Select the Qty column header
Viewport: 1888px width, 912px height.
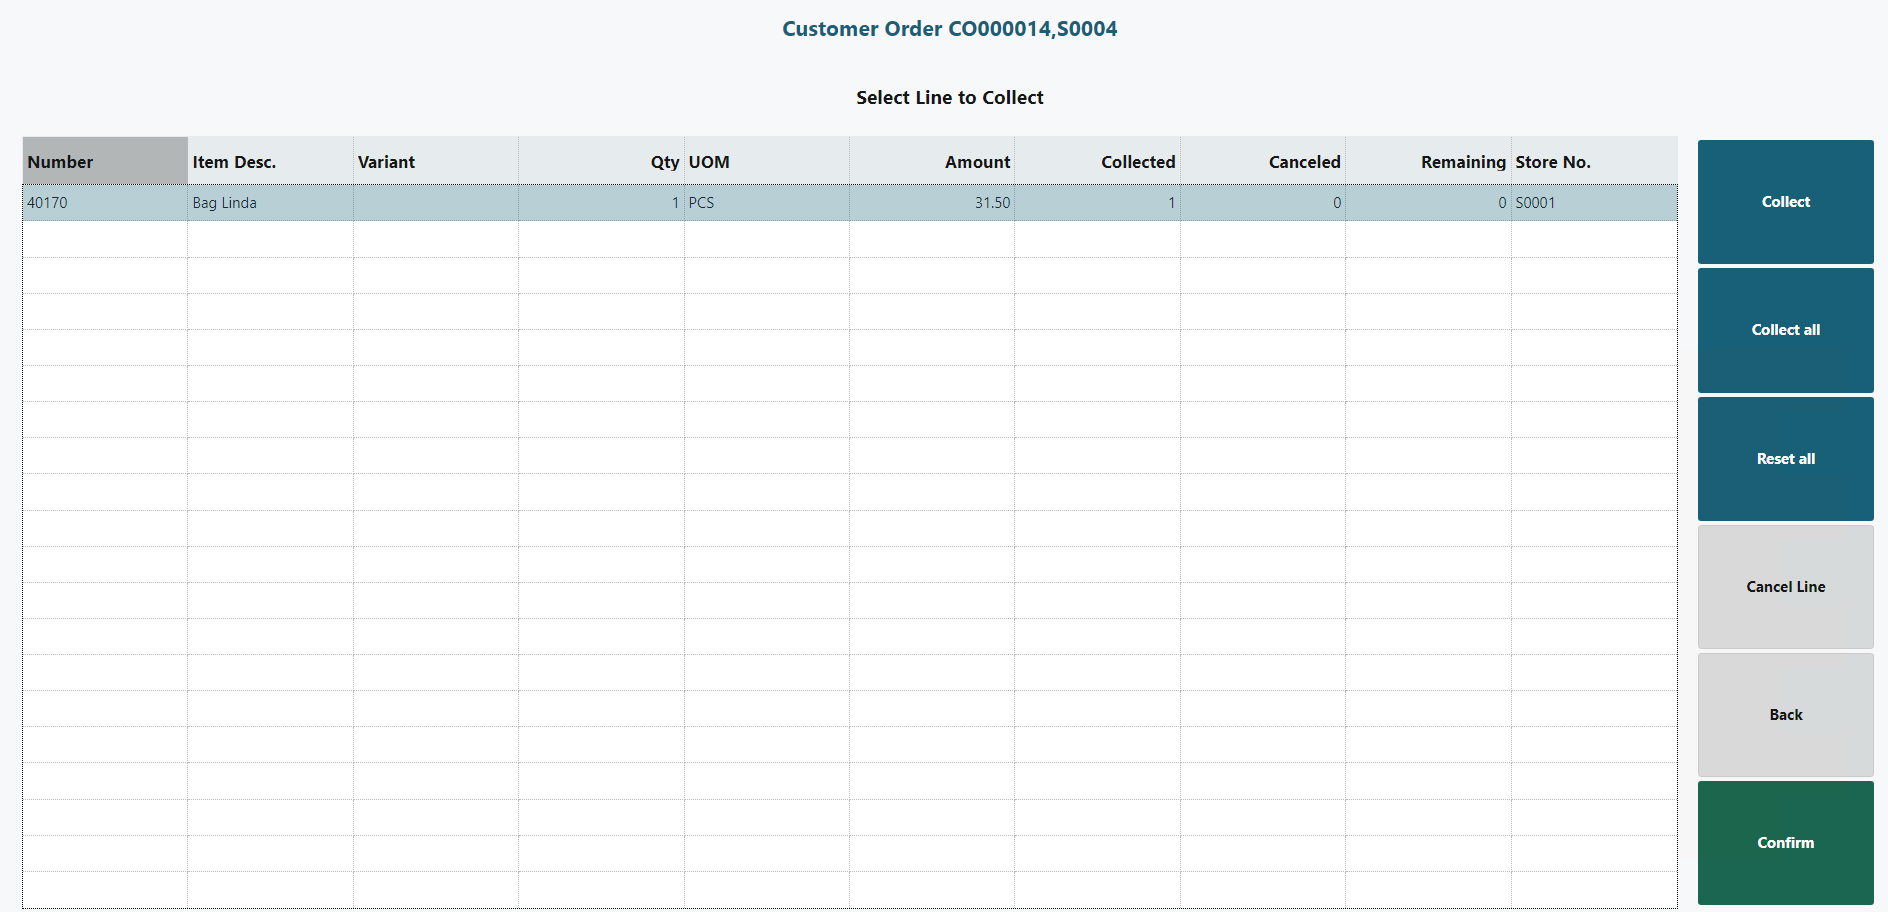601,162
